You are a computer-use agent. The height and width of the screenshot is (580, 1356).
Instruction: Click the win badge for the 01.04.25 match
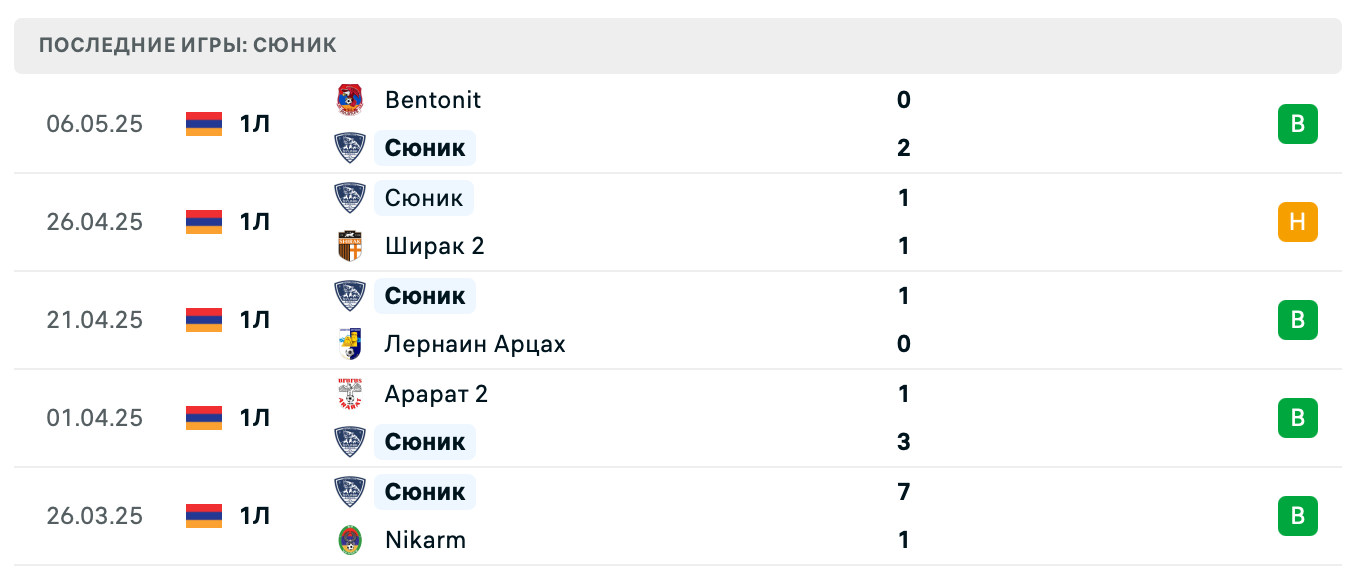(1297, 418)
